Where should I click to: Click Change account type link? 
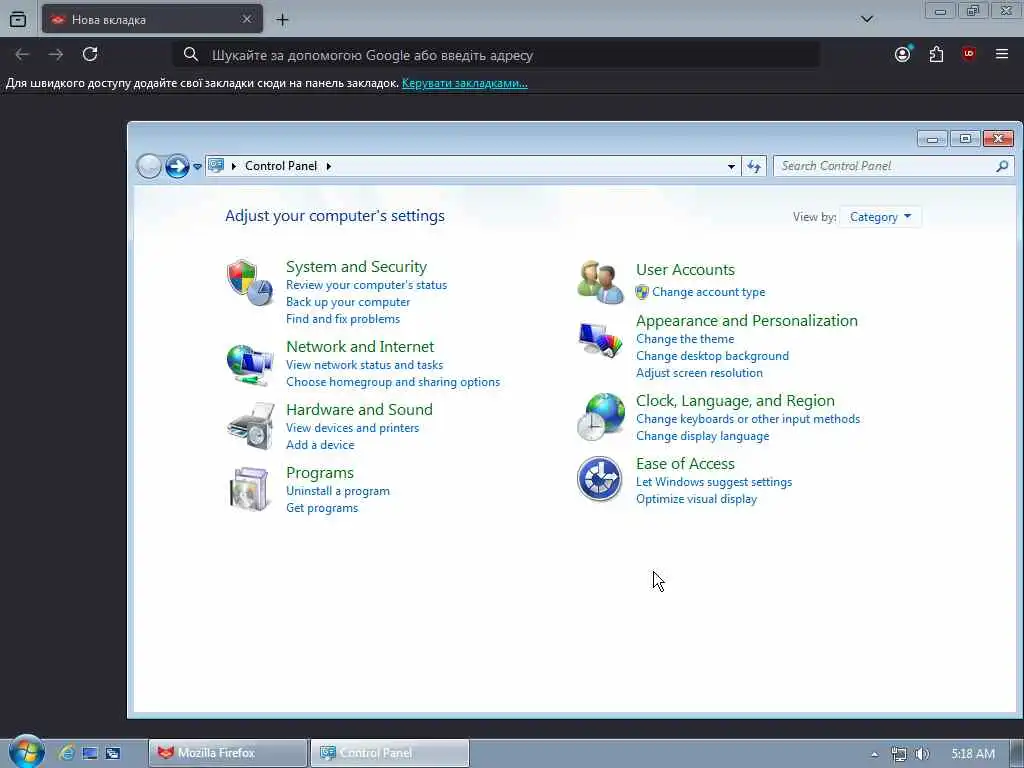(709, 292)
